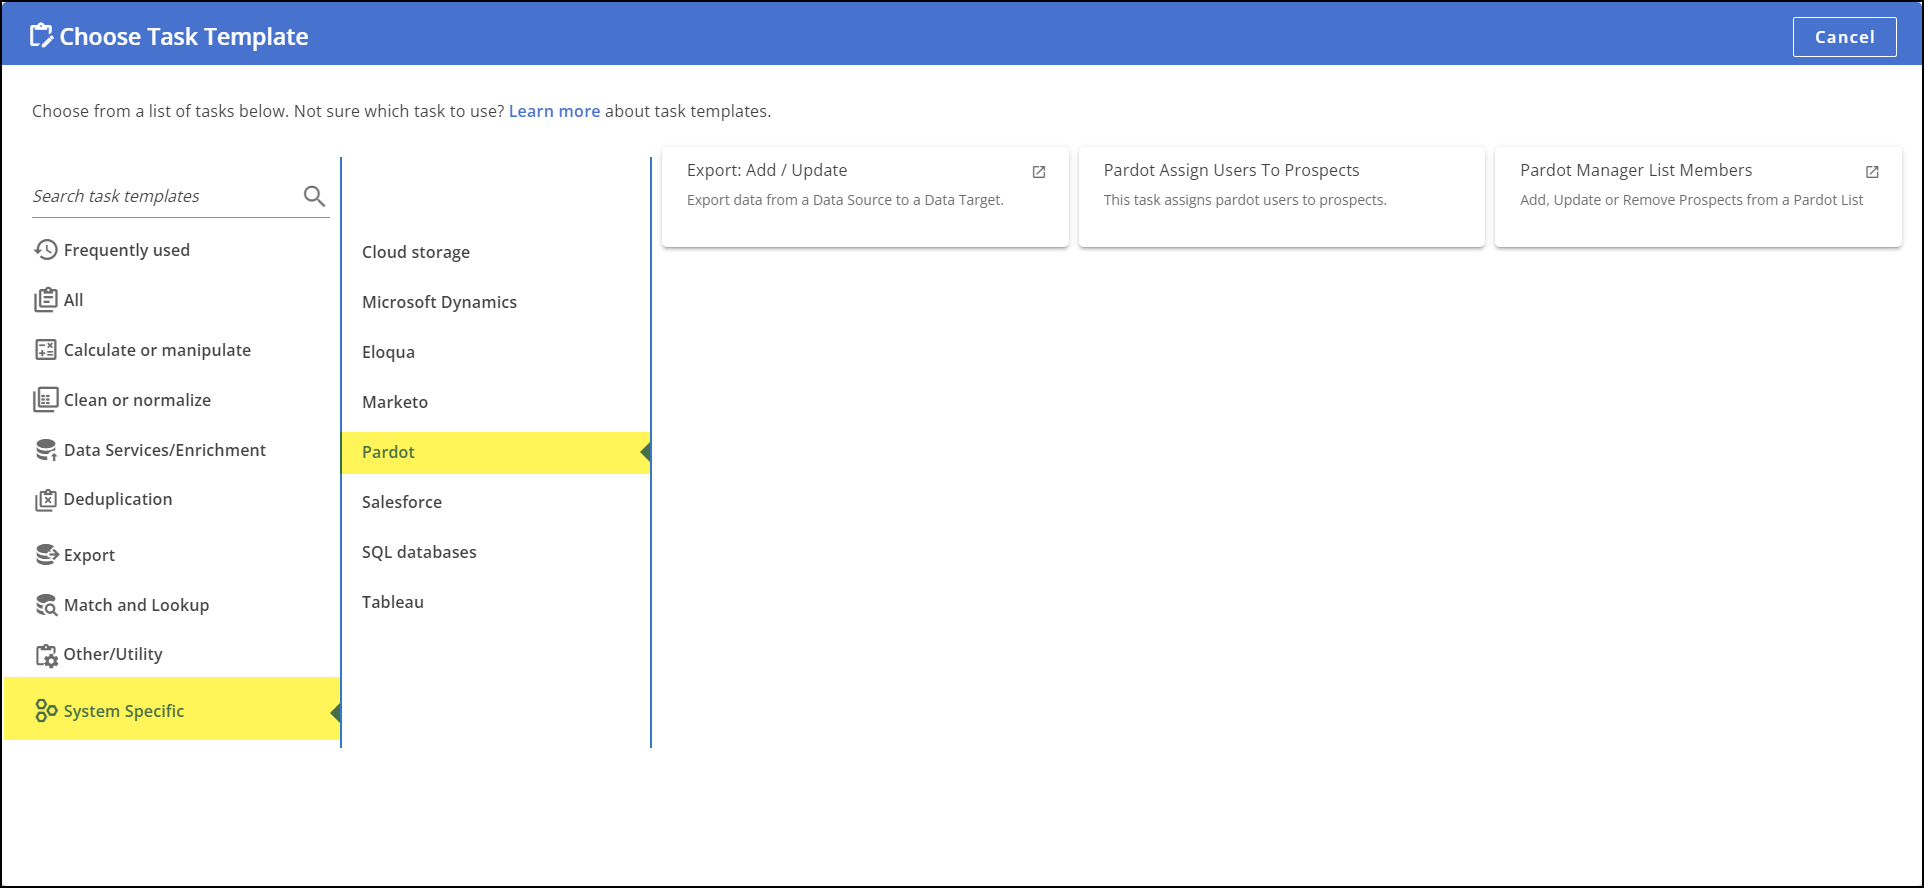Screen dimensions: 1924x888
Task: Click 'Add, Update or Remove Prospects' description
Action: (1692, 200)
